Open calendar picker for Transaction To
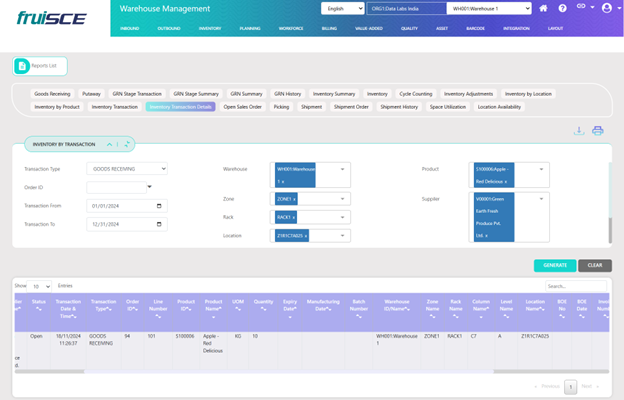Screen dimensions: 624x400 [x=159, y=225]
